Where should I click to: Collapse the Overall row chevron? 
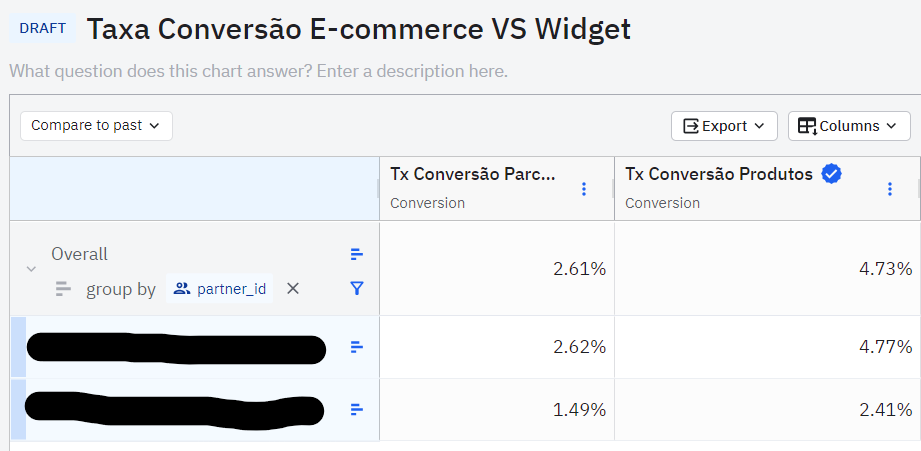click(31, 269)
